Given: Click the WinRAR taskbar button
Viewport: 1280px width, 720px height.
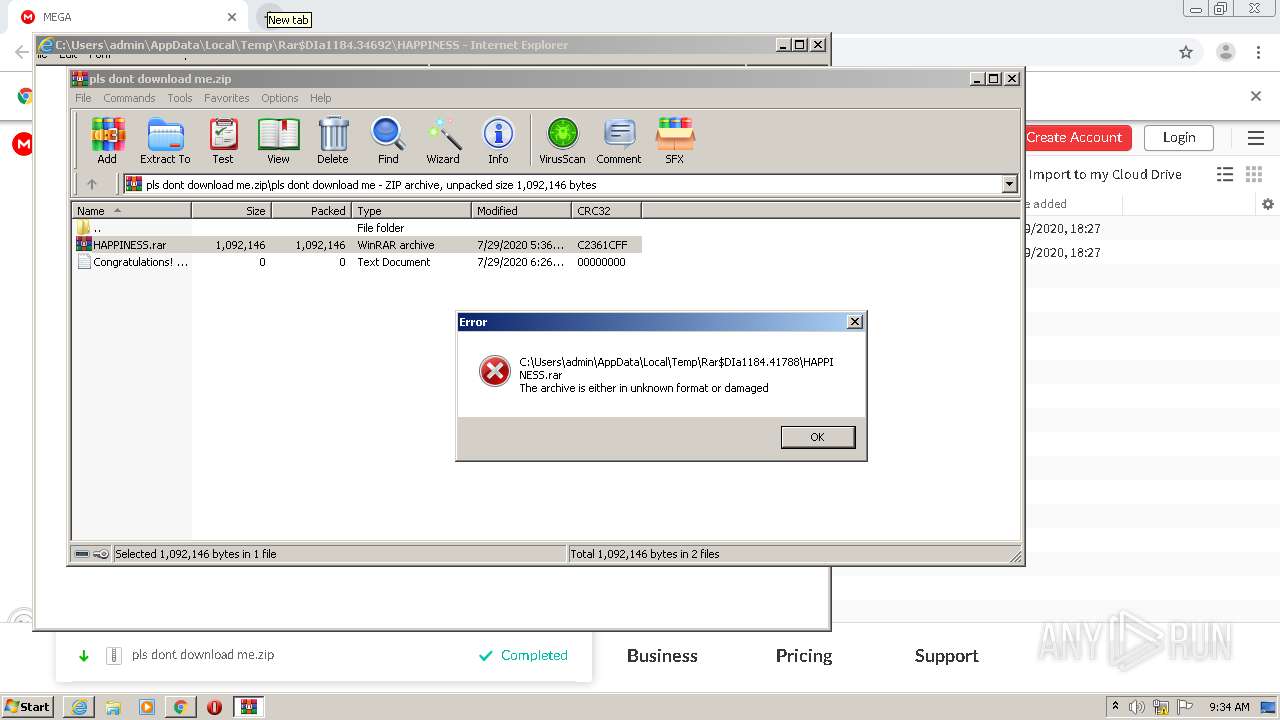Looking at the screenshot, I should [249, 707].
